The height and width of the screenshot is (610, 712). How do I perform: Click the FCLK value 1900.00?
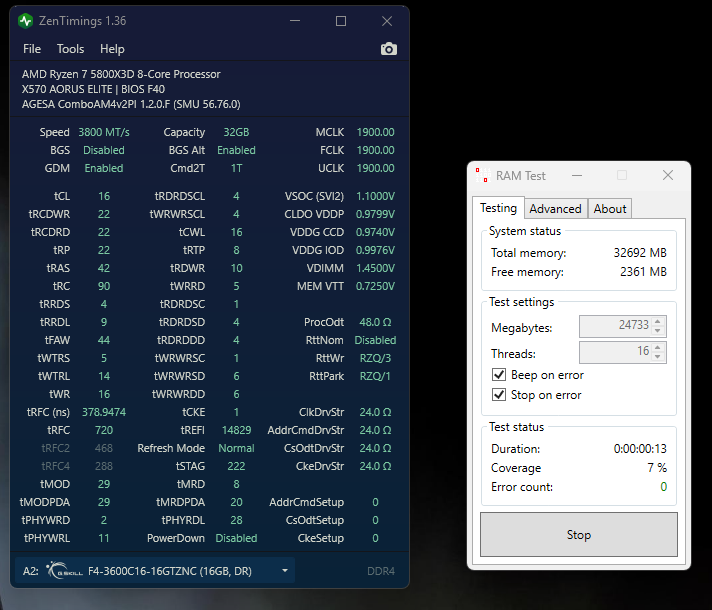375,150
